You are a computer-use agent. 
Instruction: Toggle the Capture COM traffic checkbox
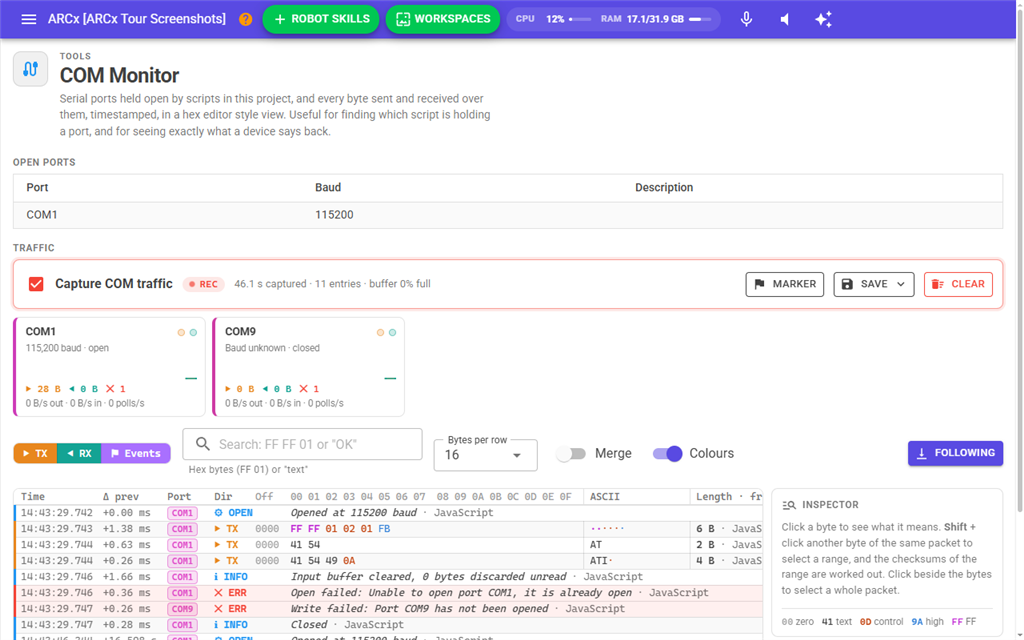click(x=36, y=284)
